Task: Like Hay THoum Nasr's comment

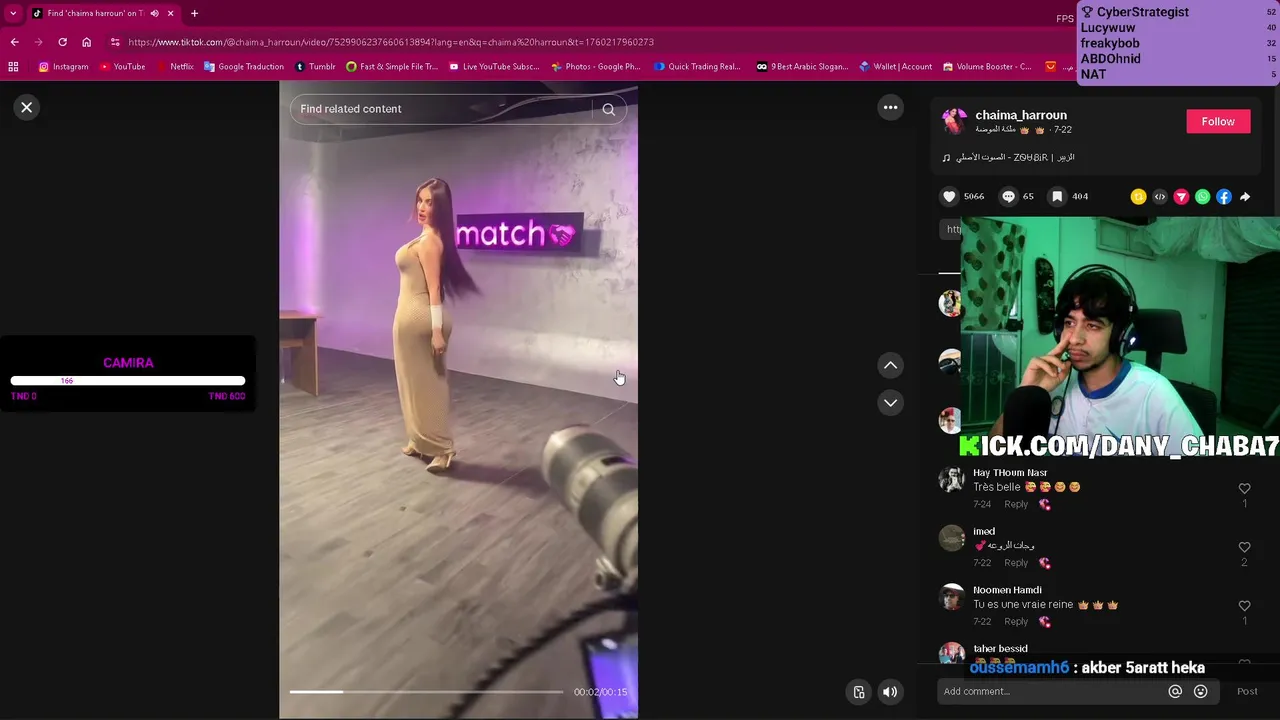Action: coord(1244,489)
